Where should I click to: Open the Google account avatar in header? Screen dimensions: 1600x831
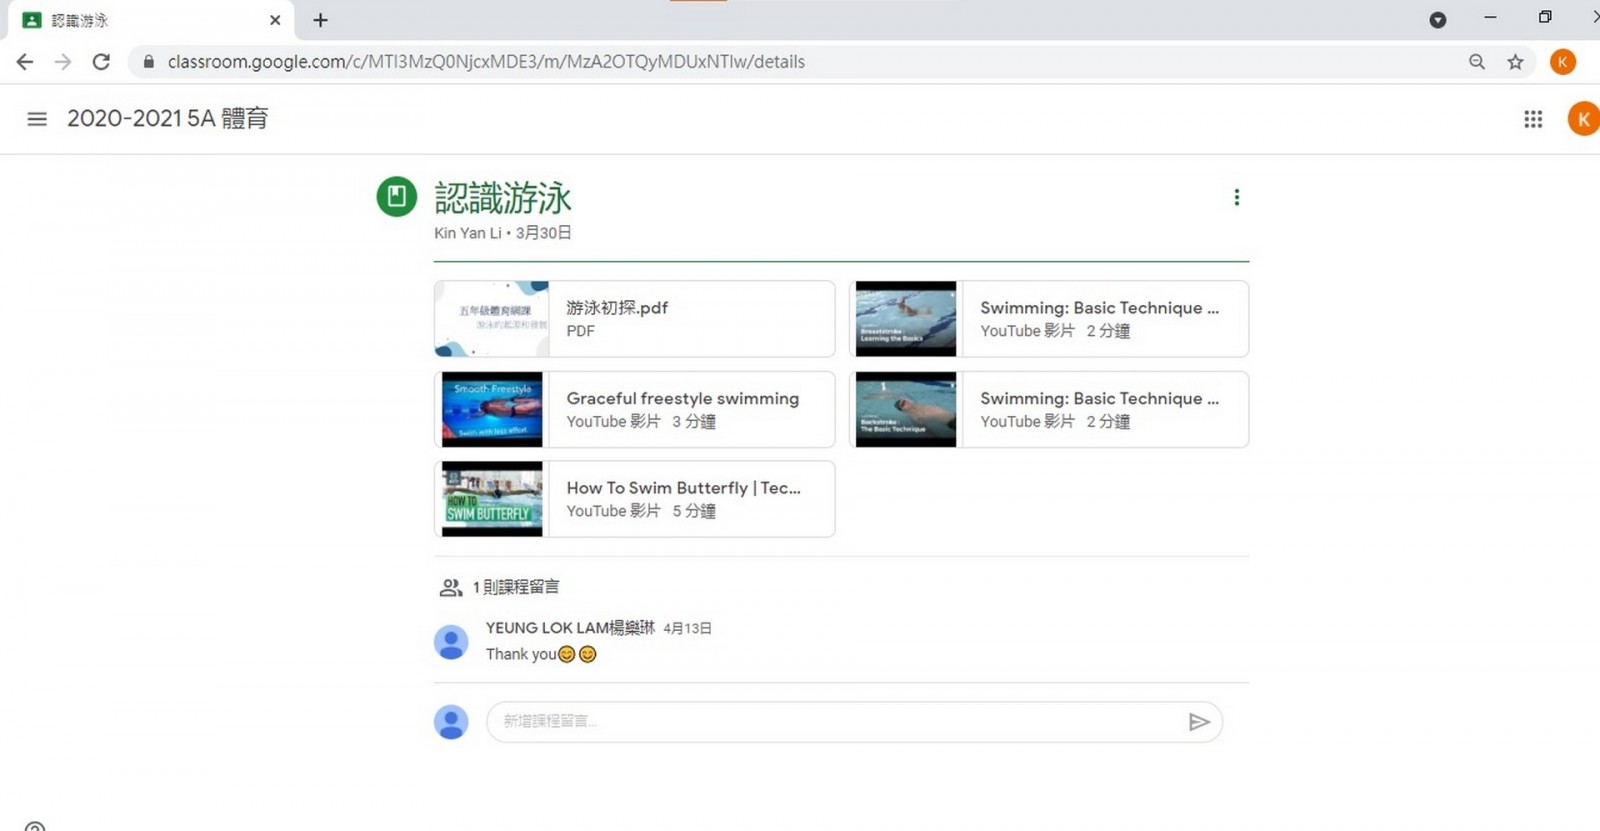click(x=1582, y=119)
